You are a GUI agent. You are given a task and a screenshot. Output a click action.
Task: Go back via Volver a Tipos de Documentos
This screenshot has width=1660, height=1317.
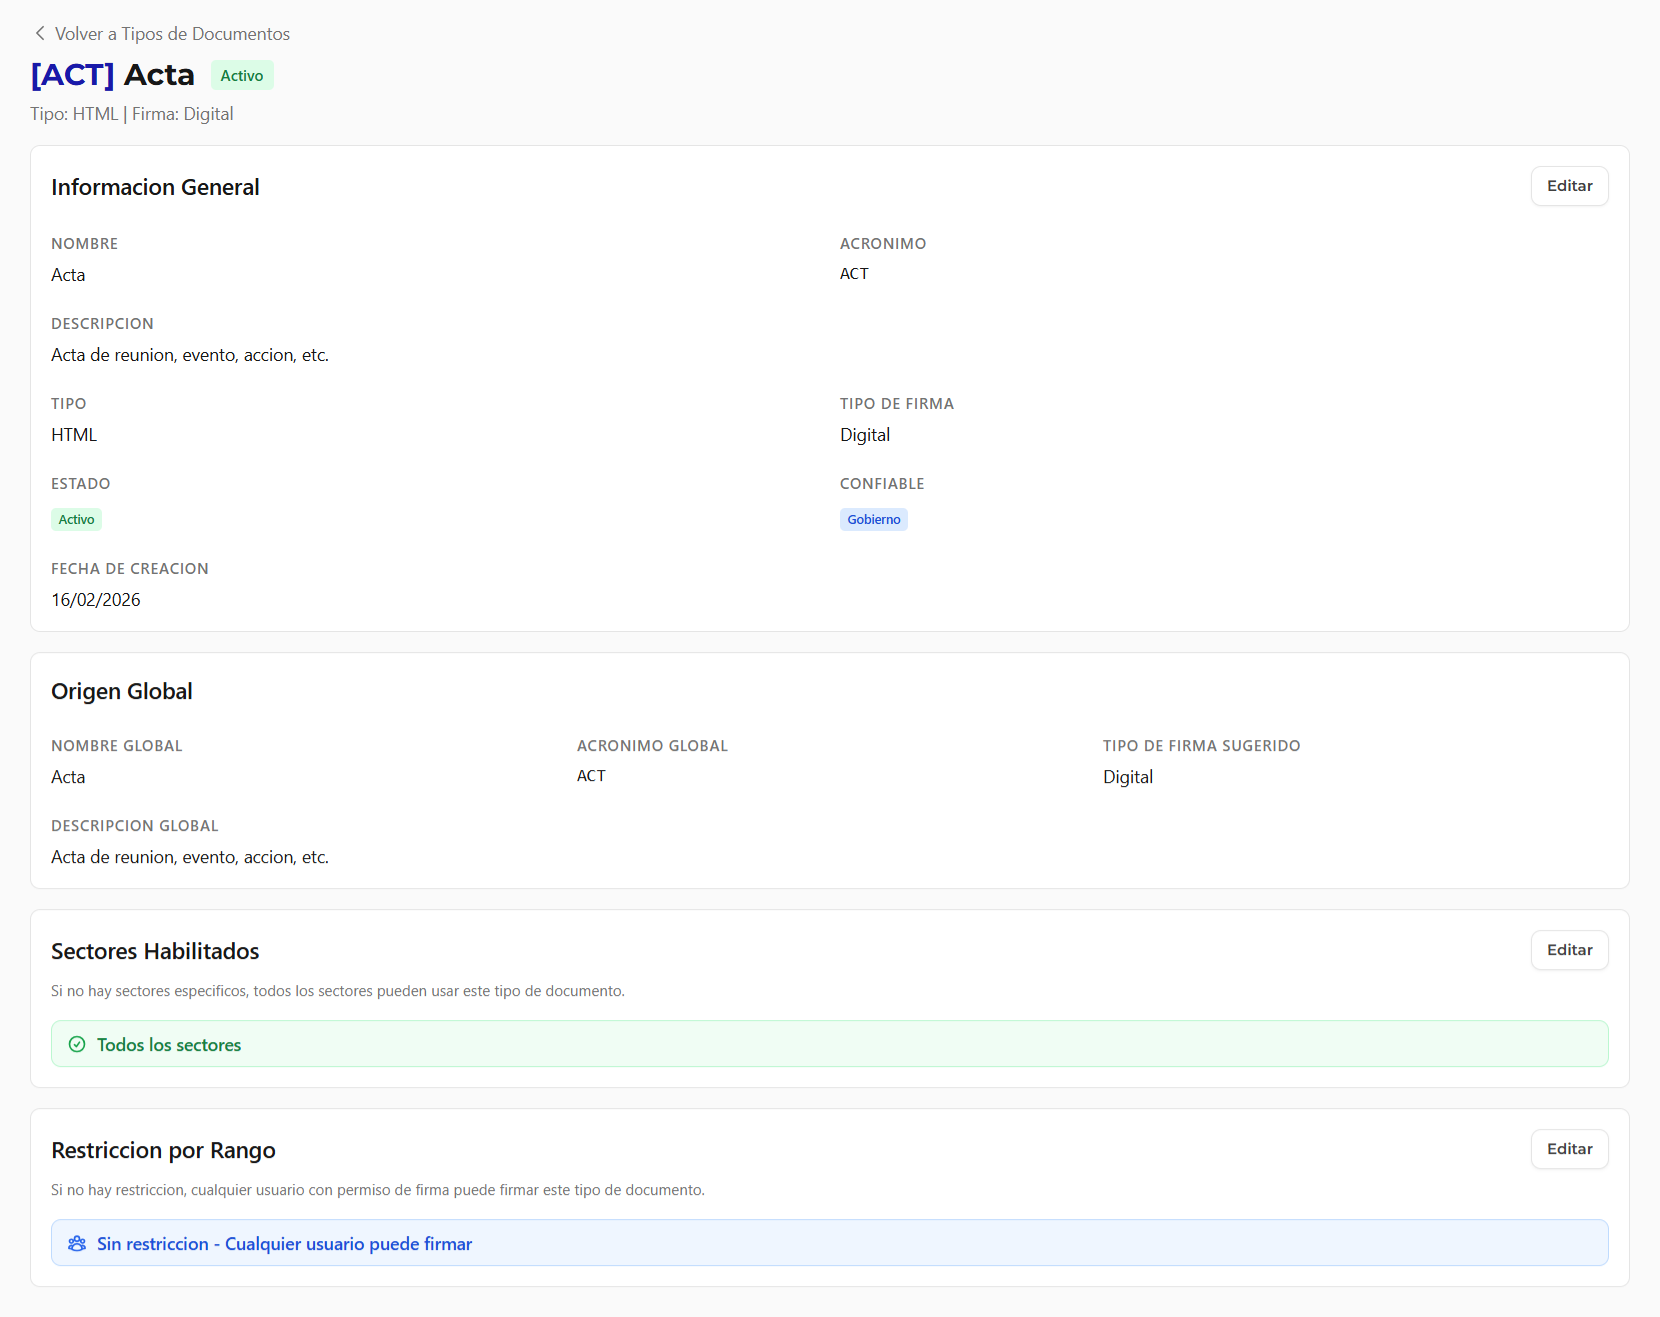(171, 34)
